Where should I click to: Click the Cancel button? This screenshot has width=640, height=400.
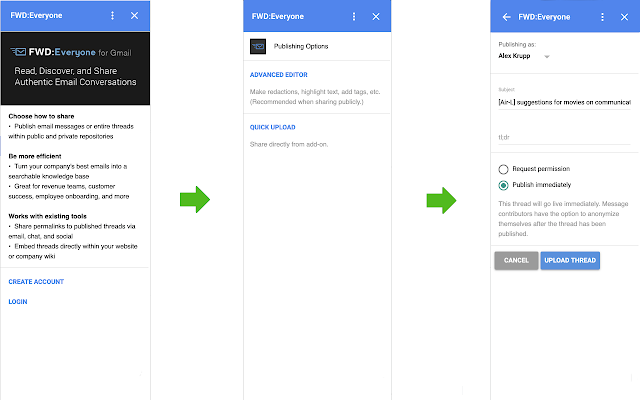[x=516, y=260]
